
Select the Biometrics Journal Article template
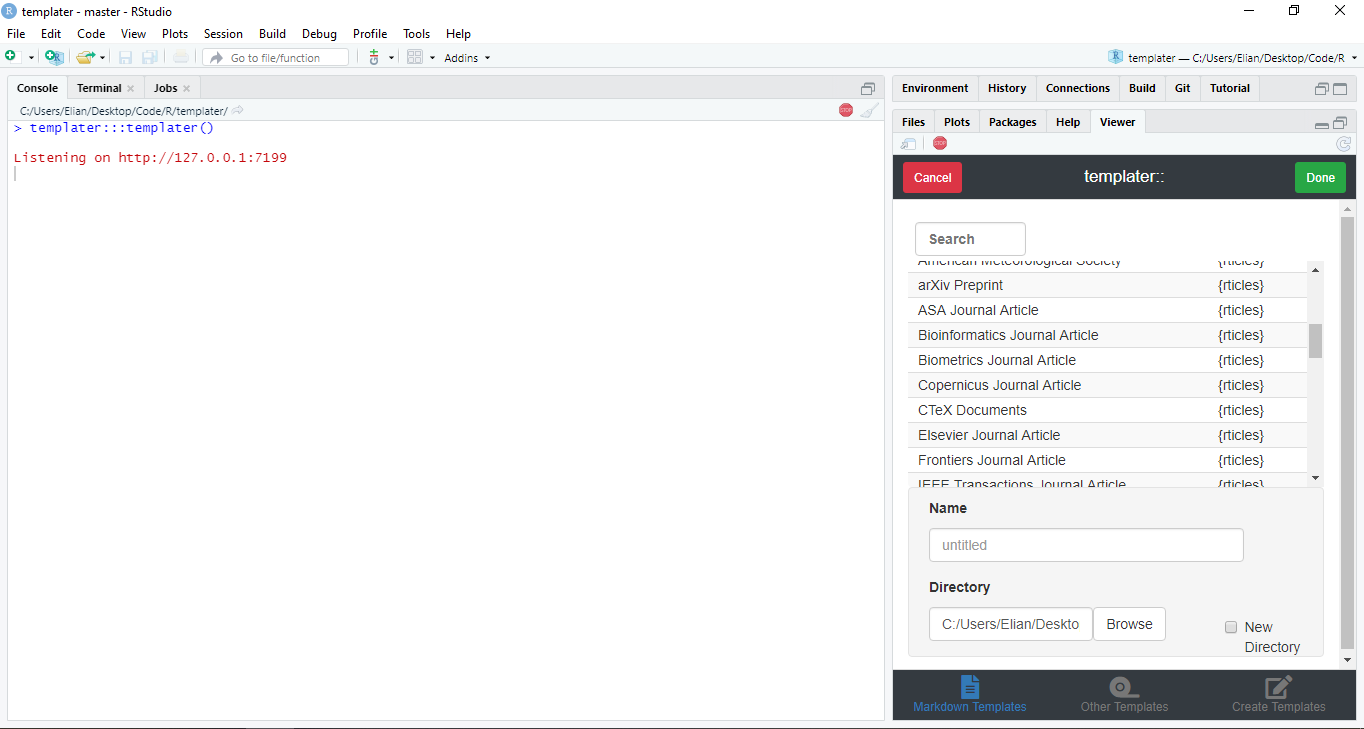tap(1107, 360)
